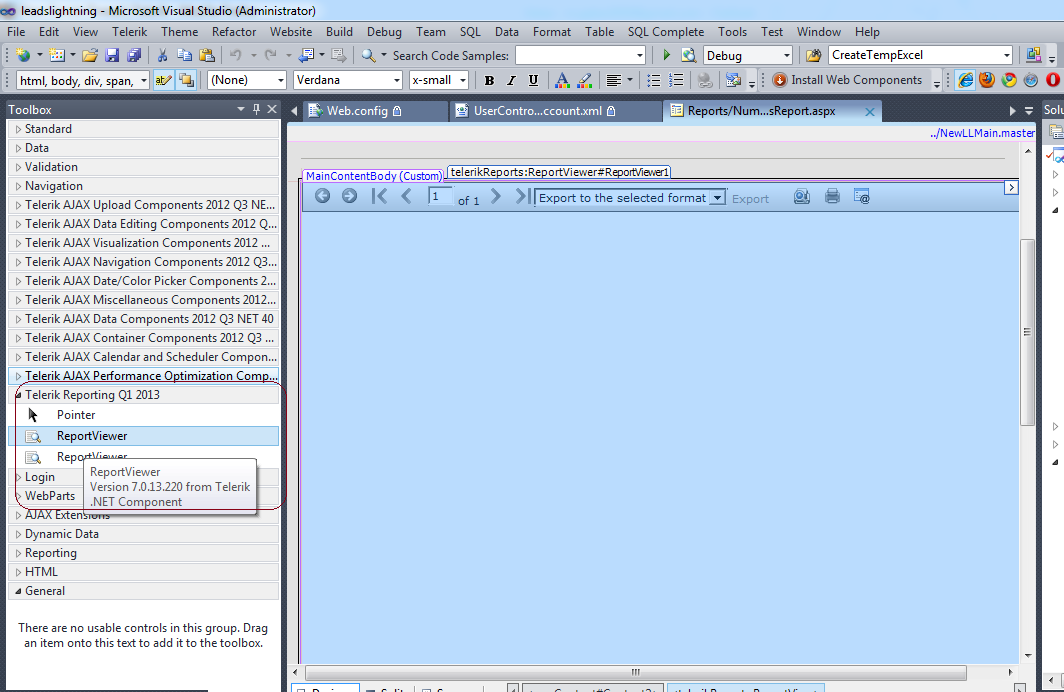1064x692 pixels.
Task: Click the Background Color highlighter icon
Action: coord(584,81)
